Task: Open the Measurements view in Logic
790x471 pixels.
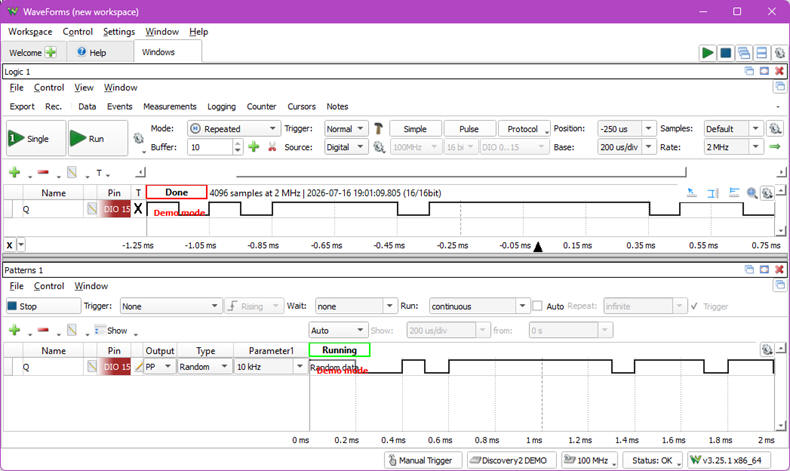Action: tap(170, 106)
